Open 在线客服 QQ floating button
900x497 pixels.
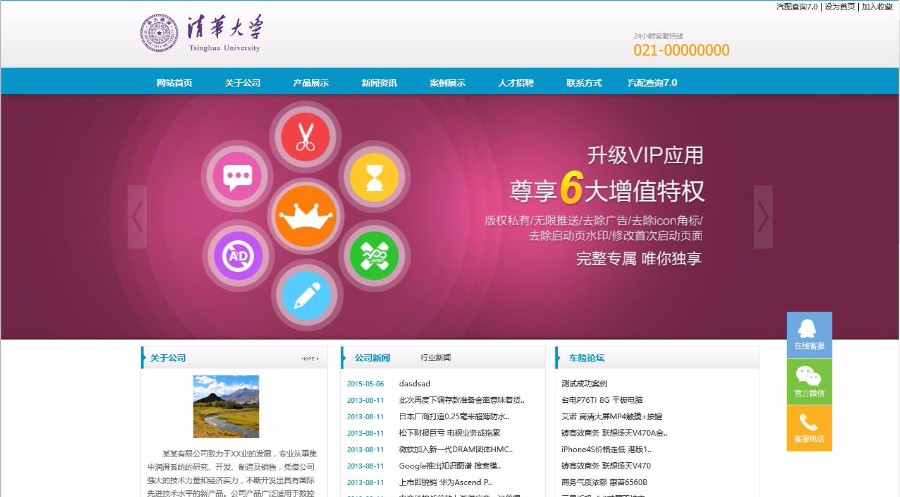(x=809, y=335)
